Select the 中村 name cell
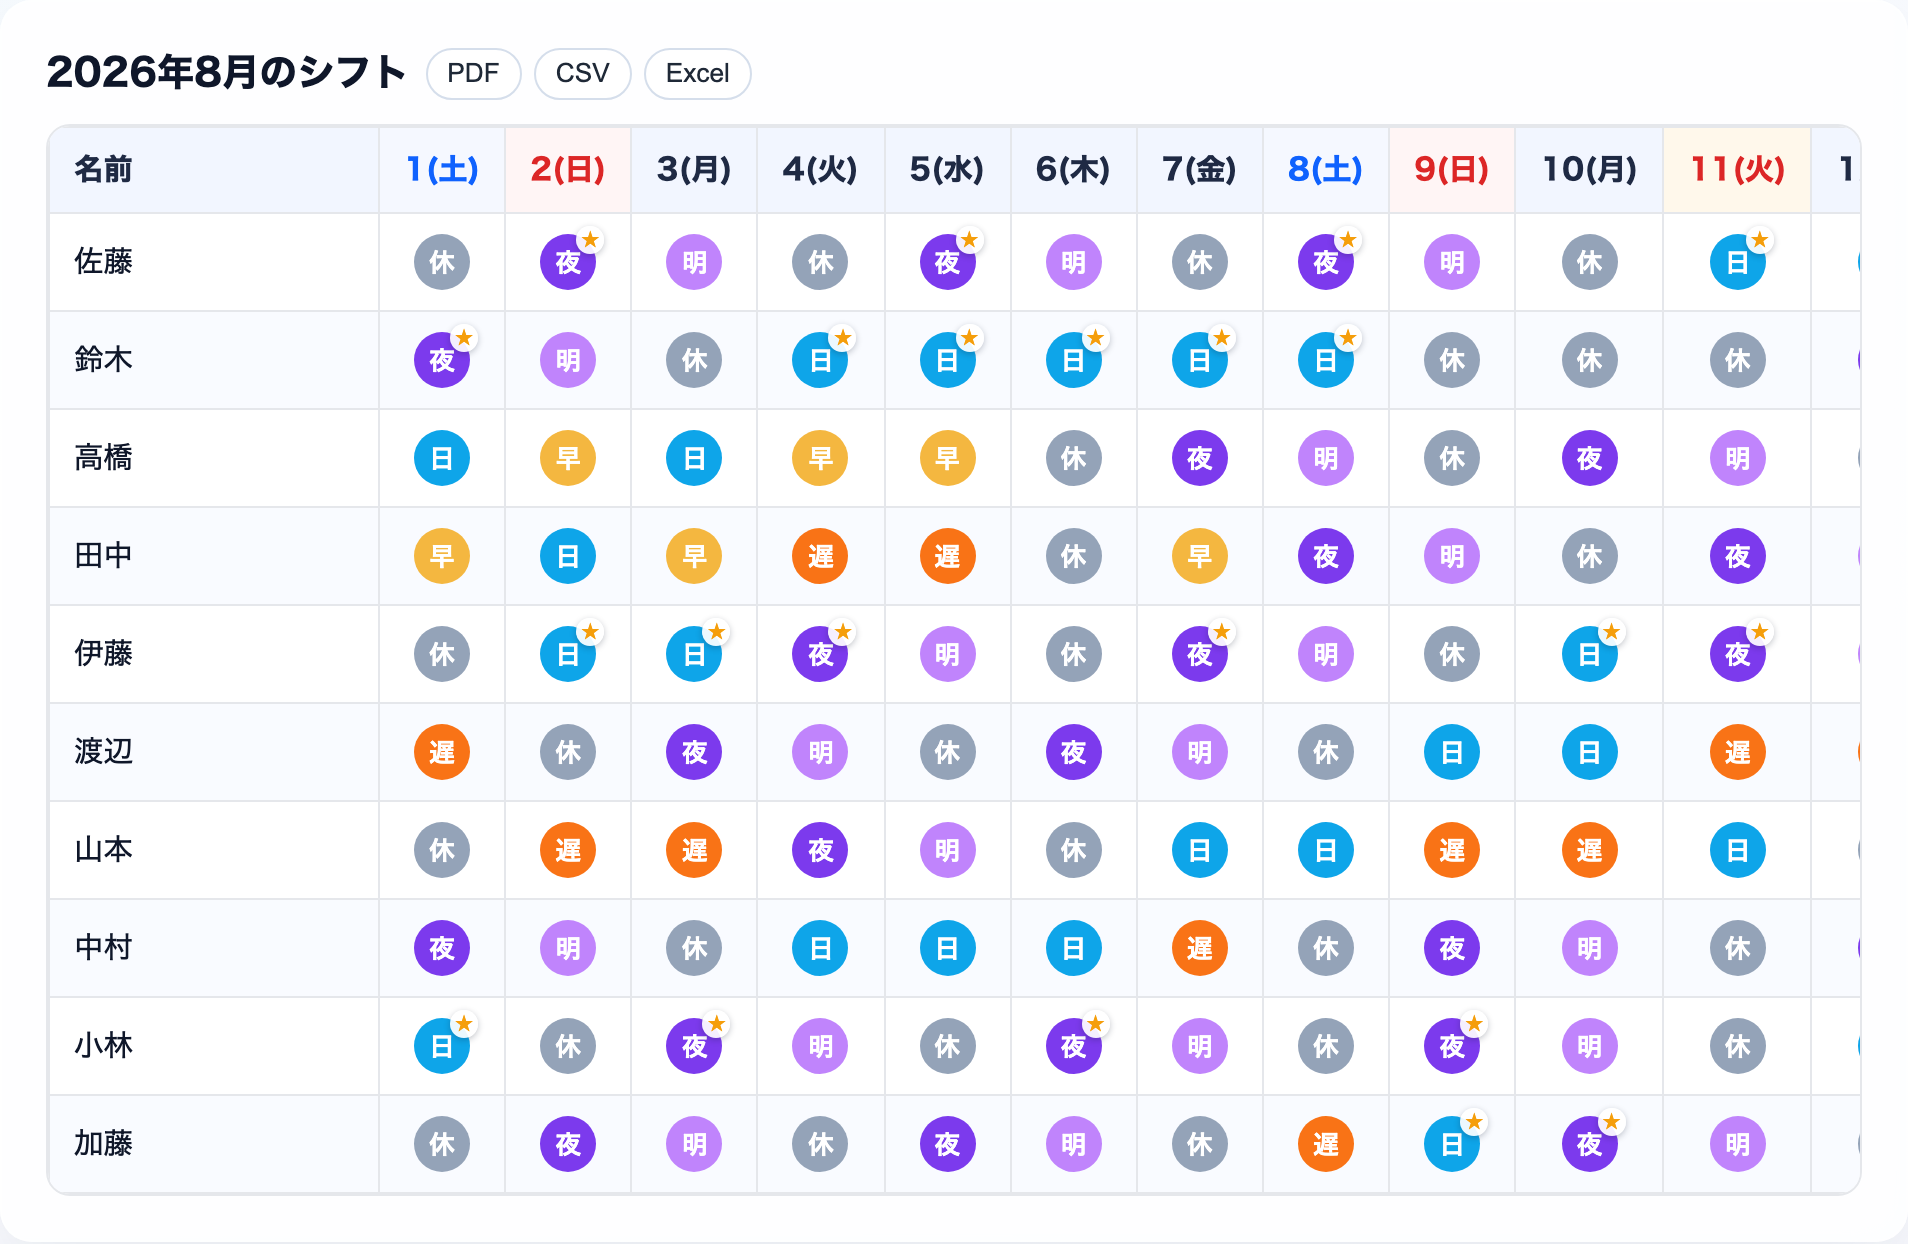This screenshot has width=1908, height=1244. [214, 948]
